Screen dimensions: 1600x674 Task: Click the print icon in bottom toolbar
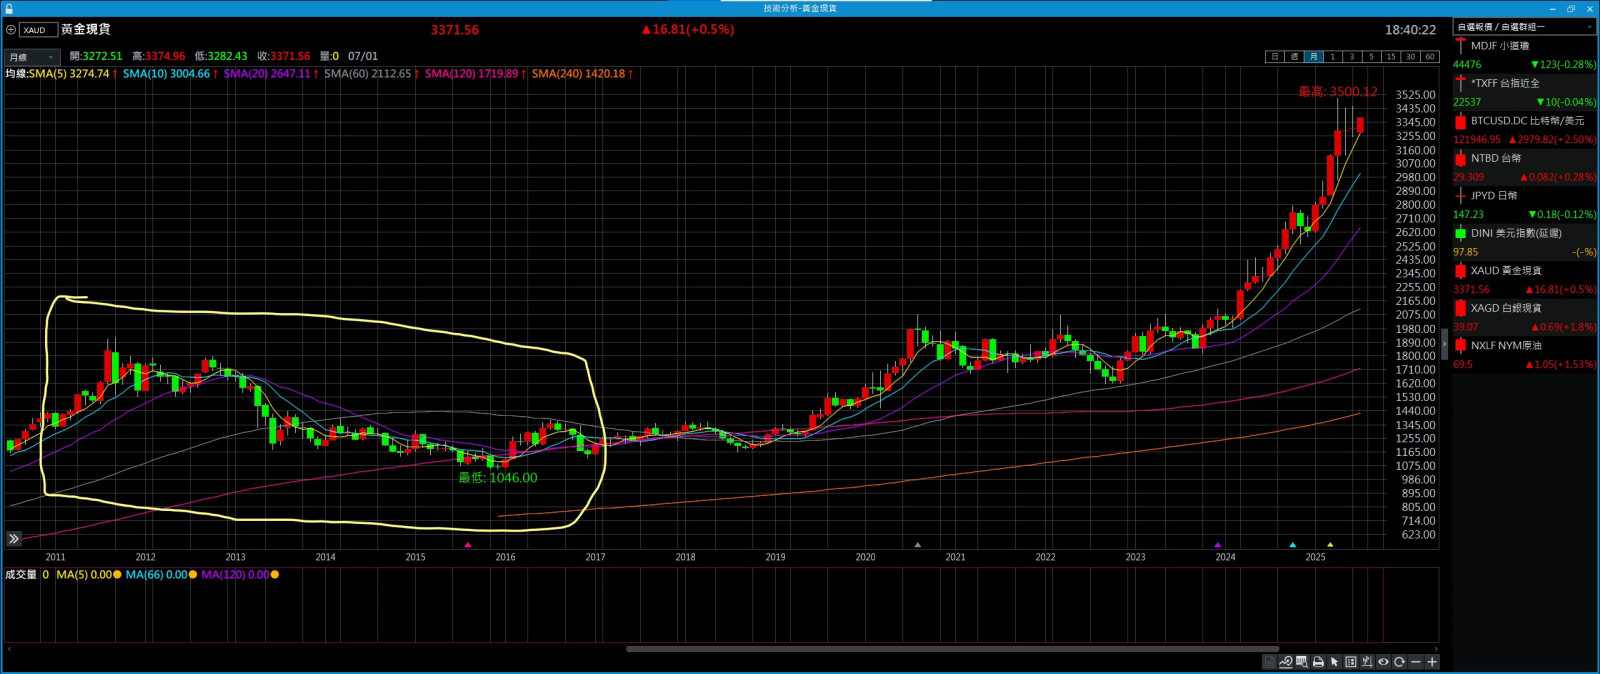coord(1318,662)
